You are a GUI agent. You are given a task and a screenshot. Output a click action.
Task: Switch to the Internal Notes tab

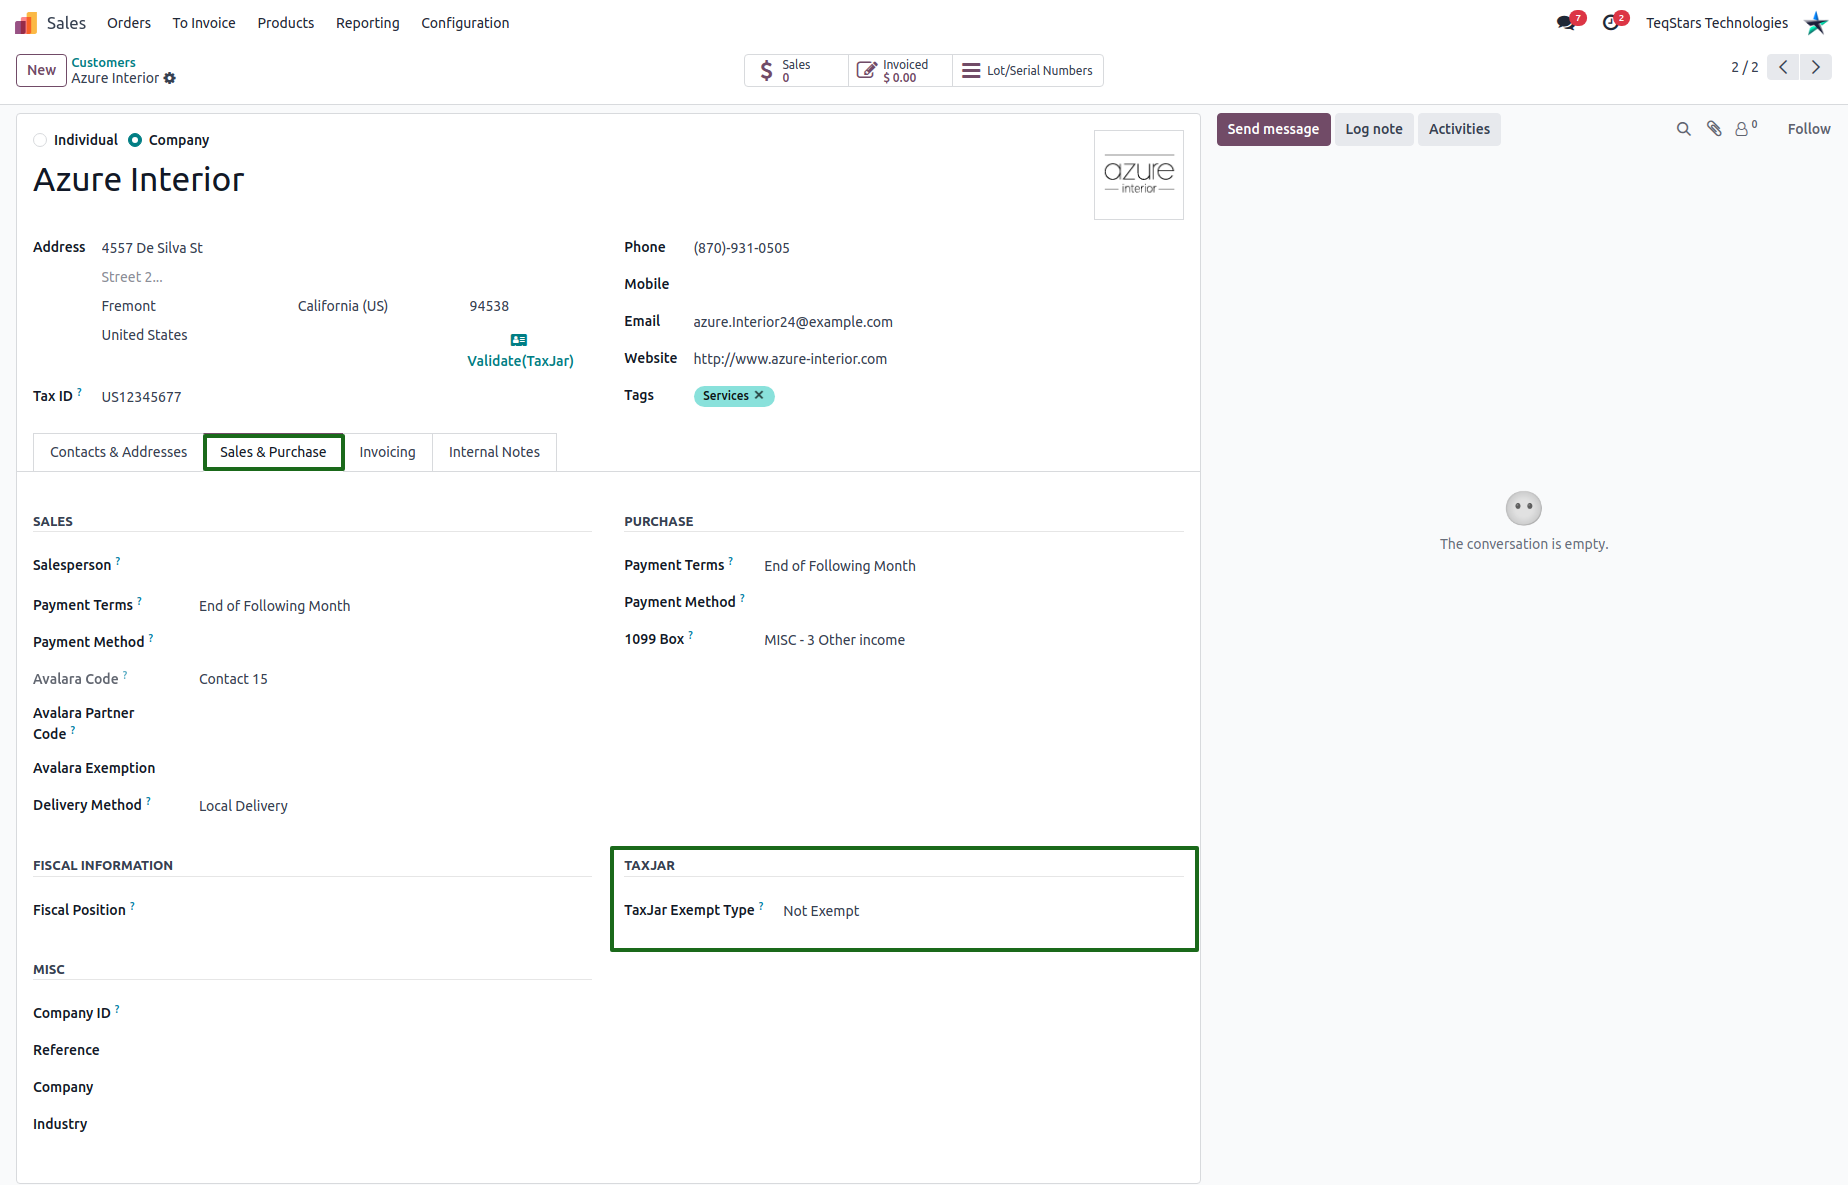pos(494,452)
